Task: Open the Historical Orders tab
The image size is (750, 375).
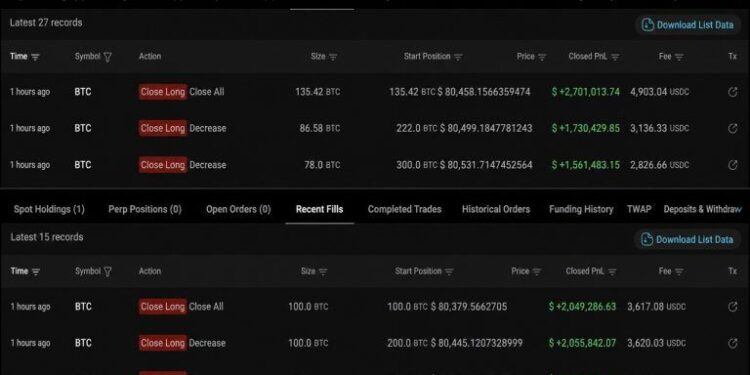Action: (x=496, y=210)
